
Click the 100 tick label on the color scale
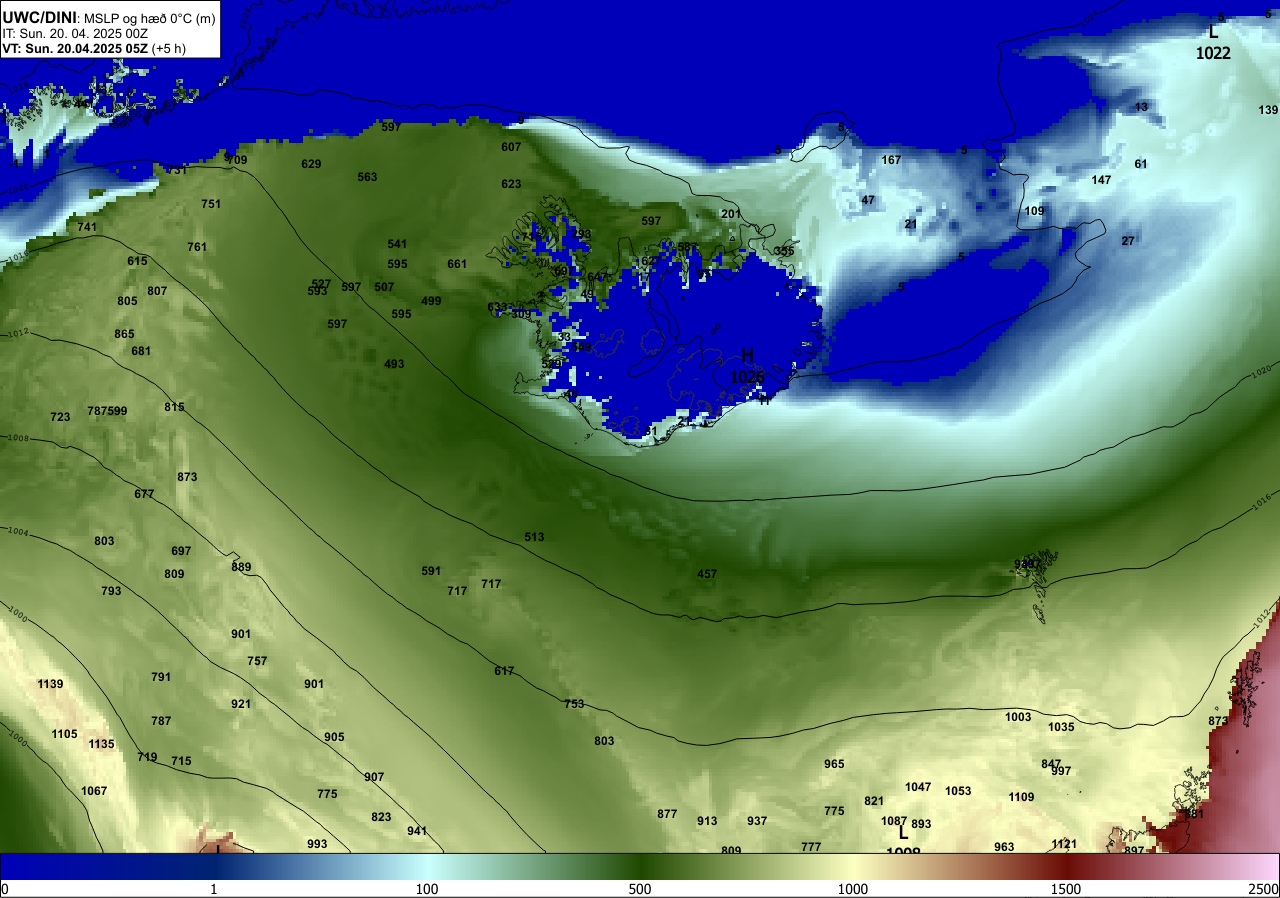pos(427,889)
